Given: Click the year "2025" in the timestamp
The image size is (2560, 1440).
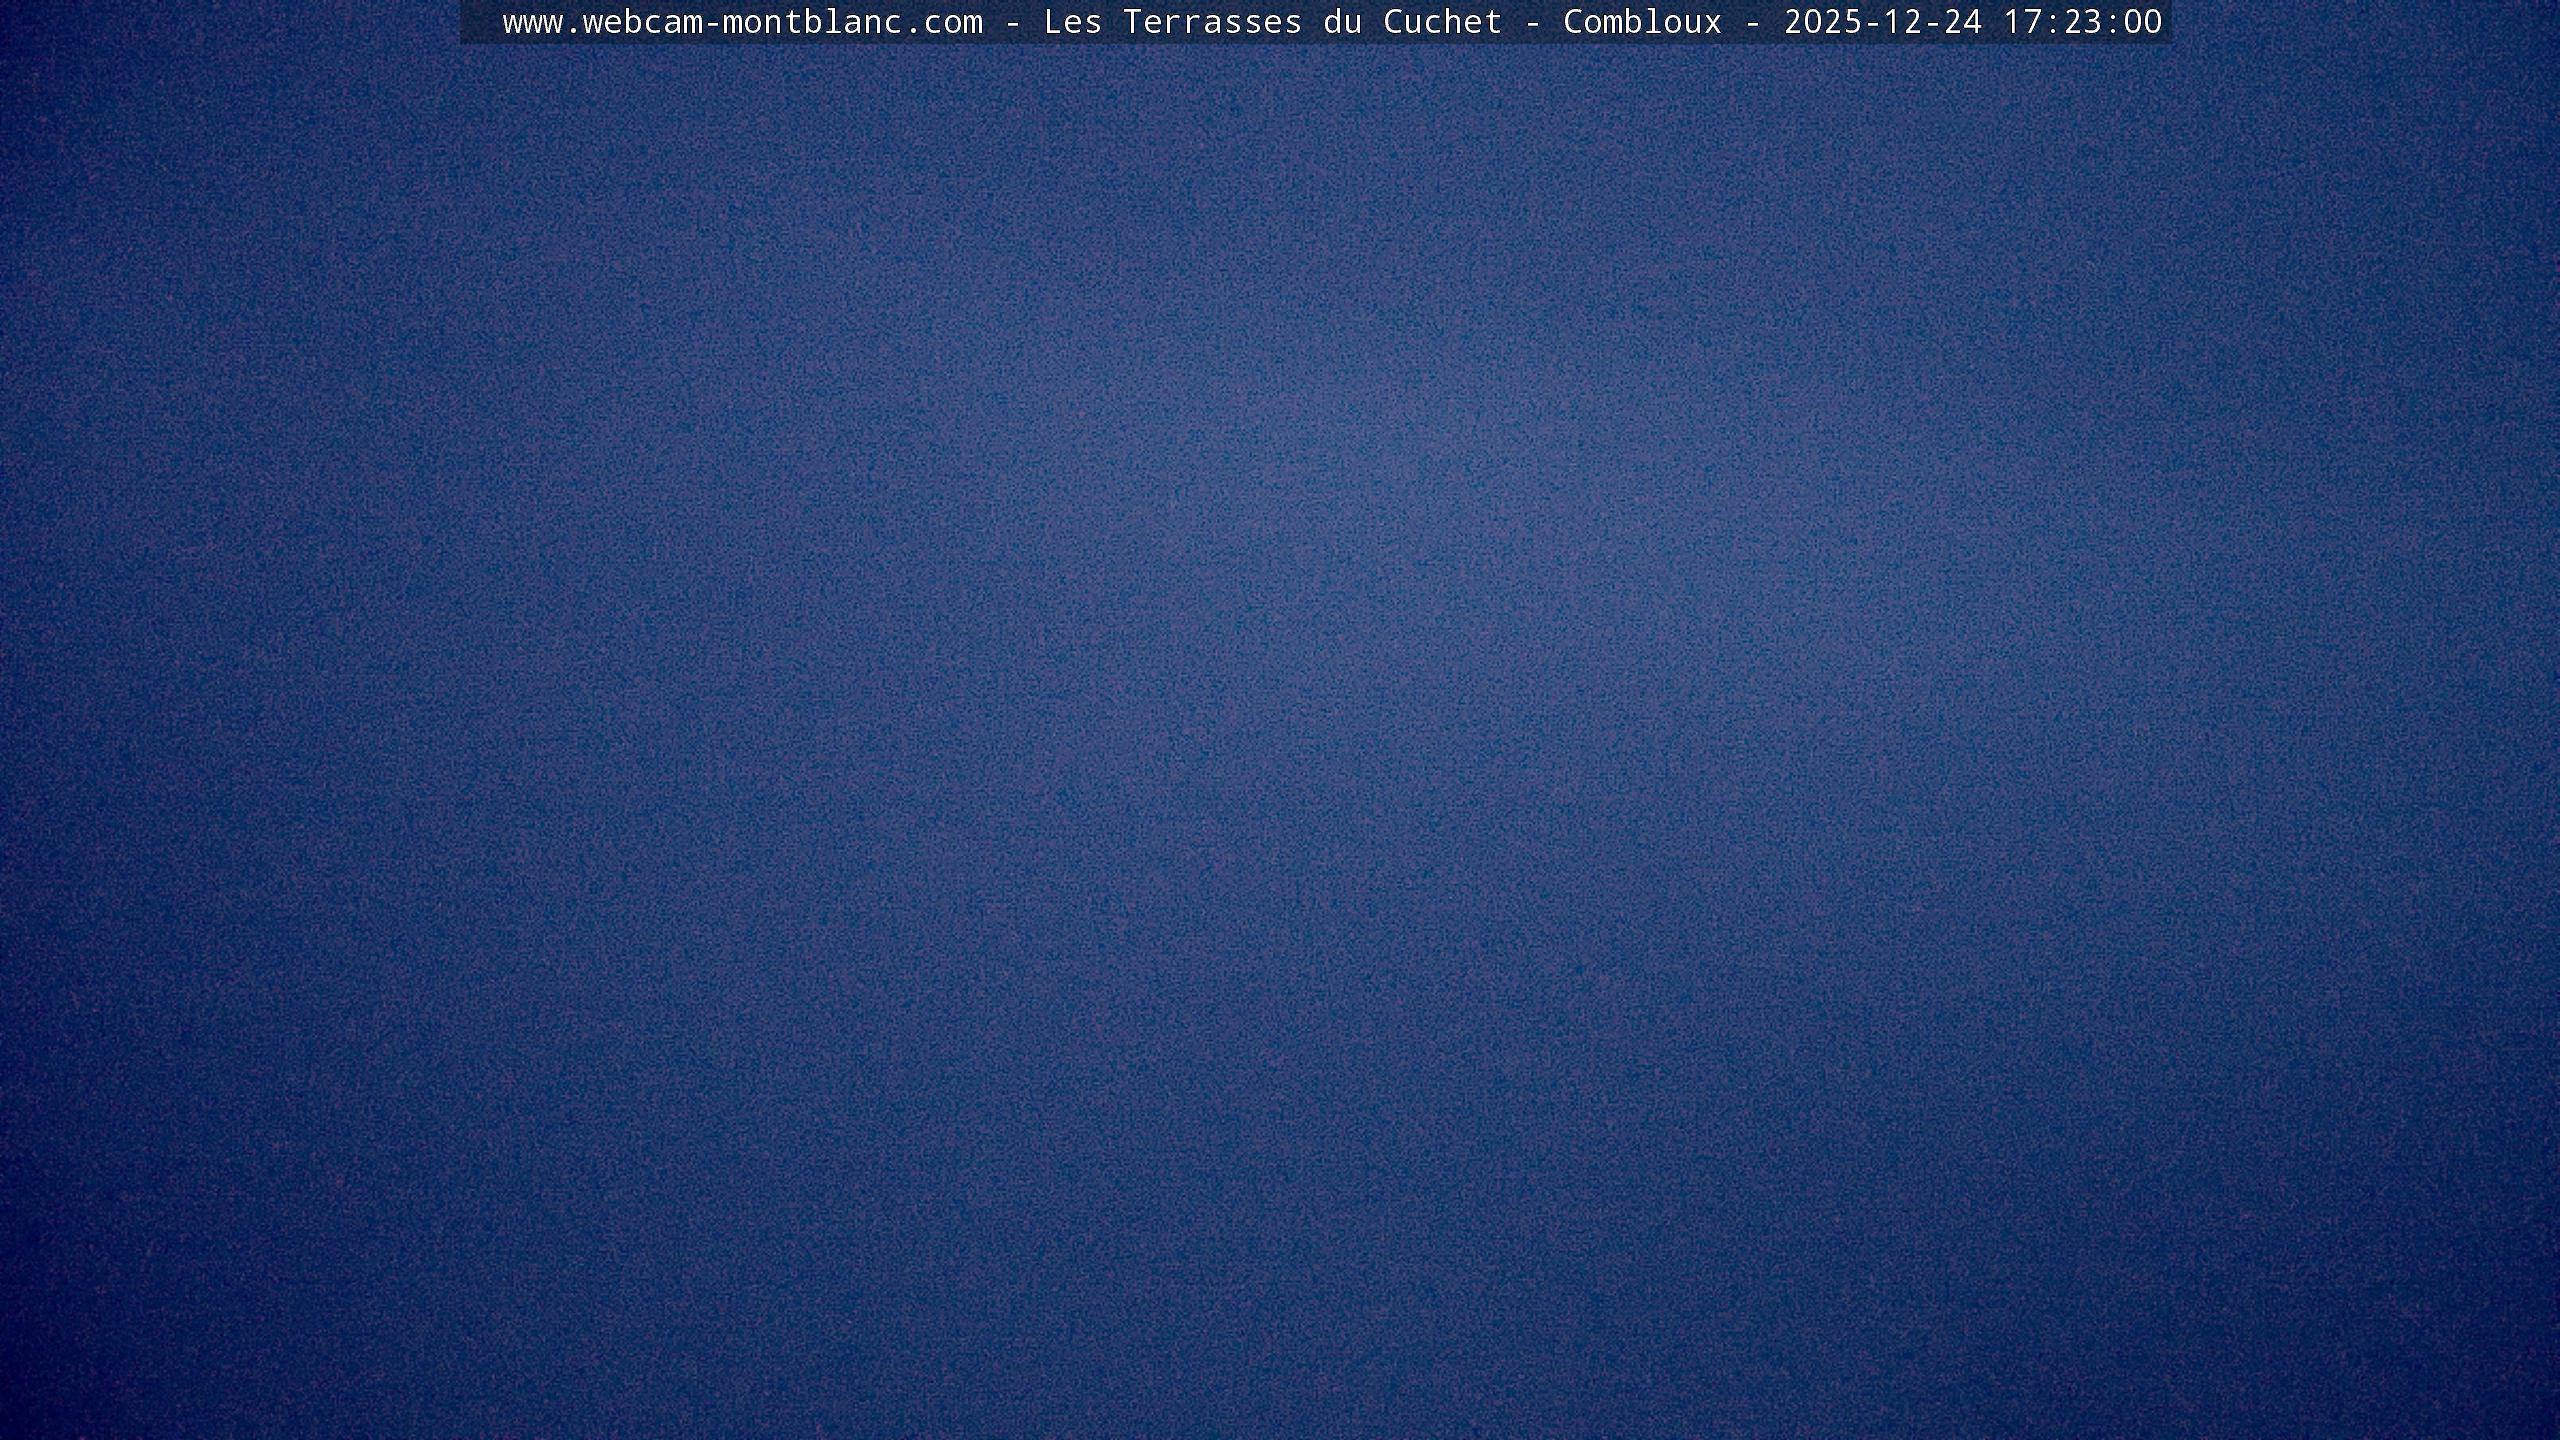Looking at the screenshot, I should [x=1823, y=22].
